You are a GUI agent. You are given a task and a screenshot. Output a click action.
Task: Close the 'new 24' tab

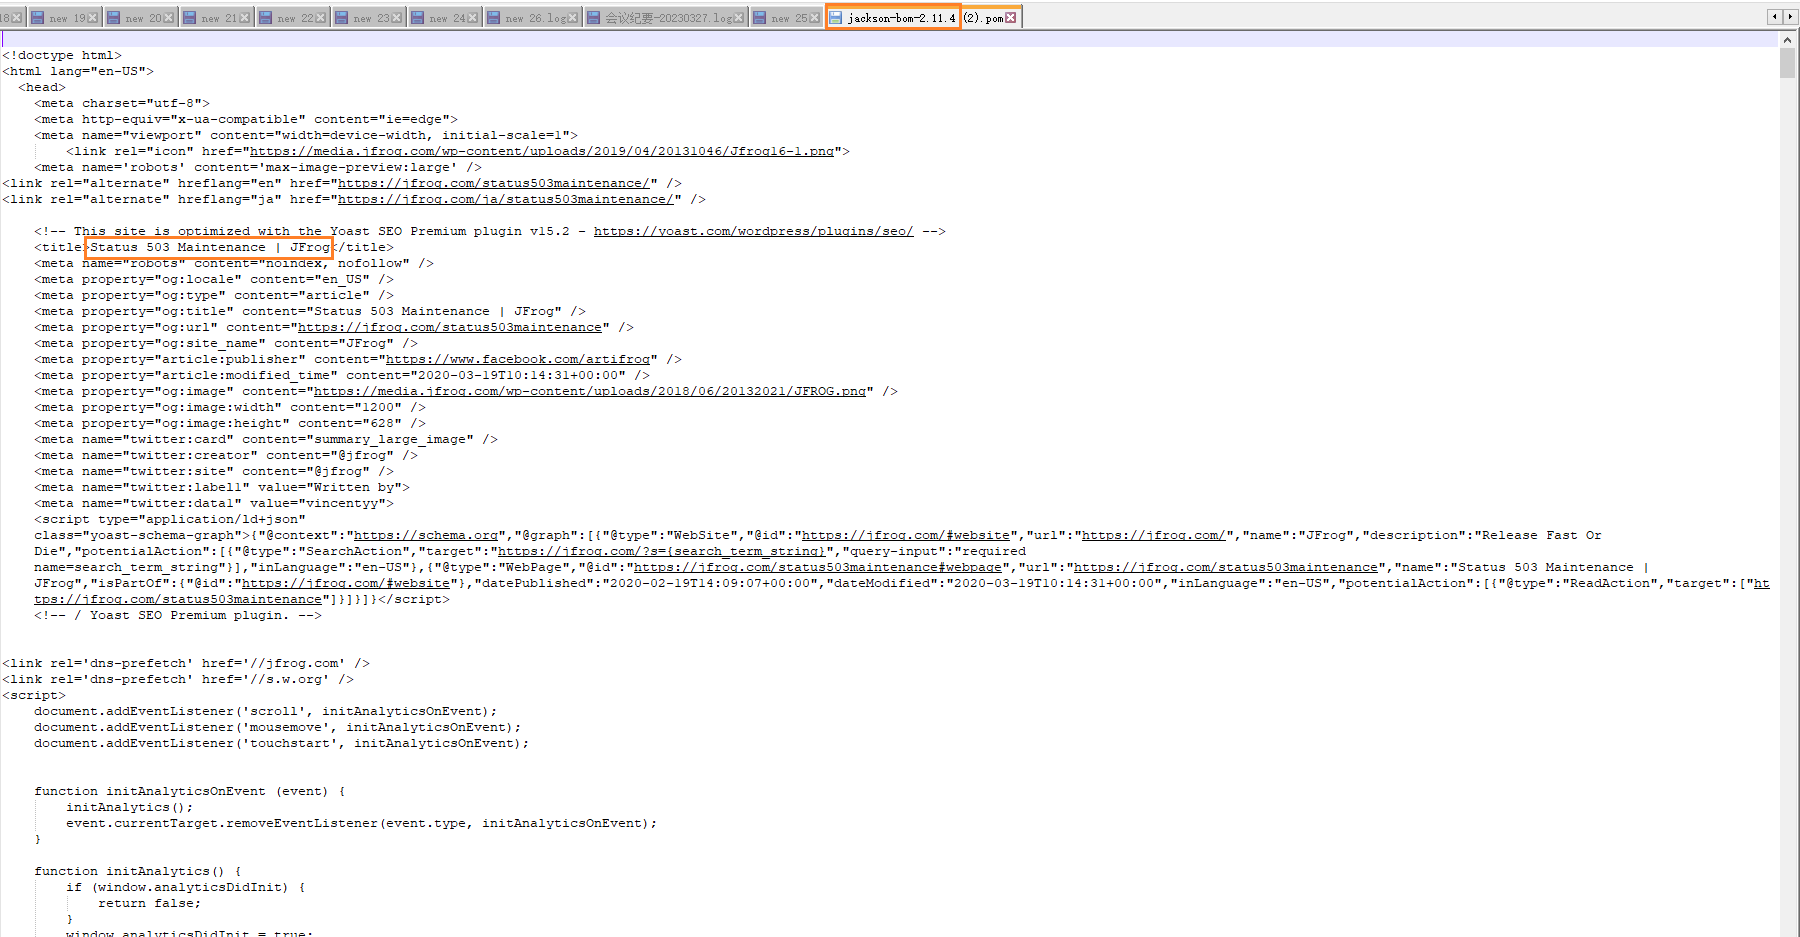[x=472, y=18]
